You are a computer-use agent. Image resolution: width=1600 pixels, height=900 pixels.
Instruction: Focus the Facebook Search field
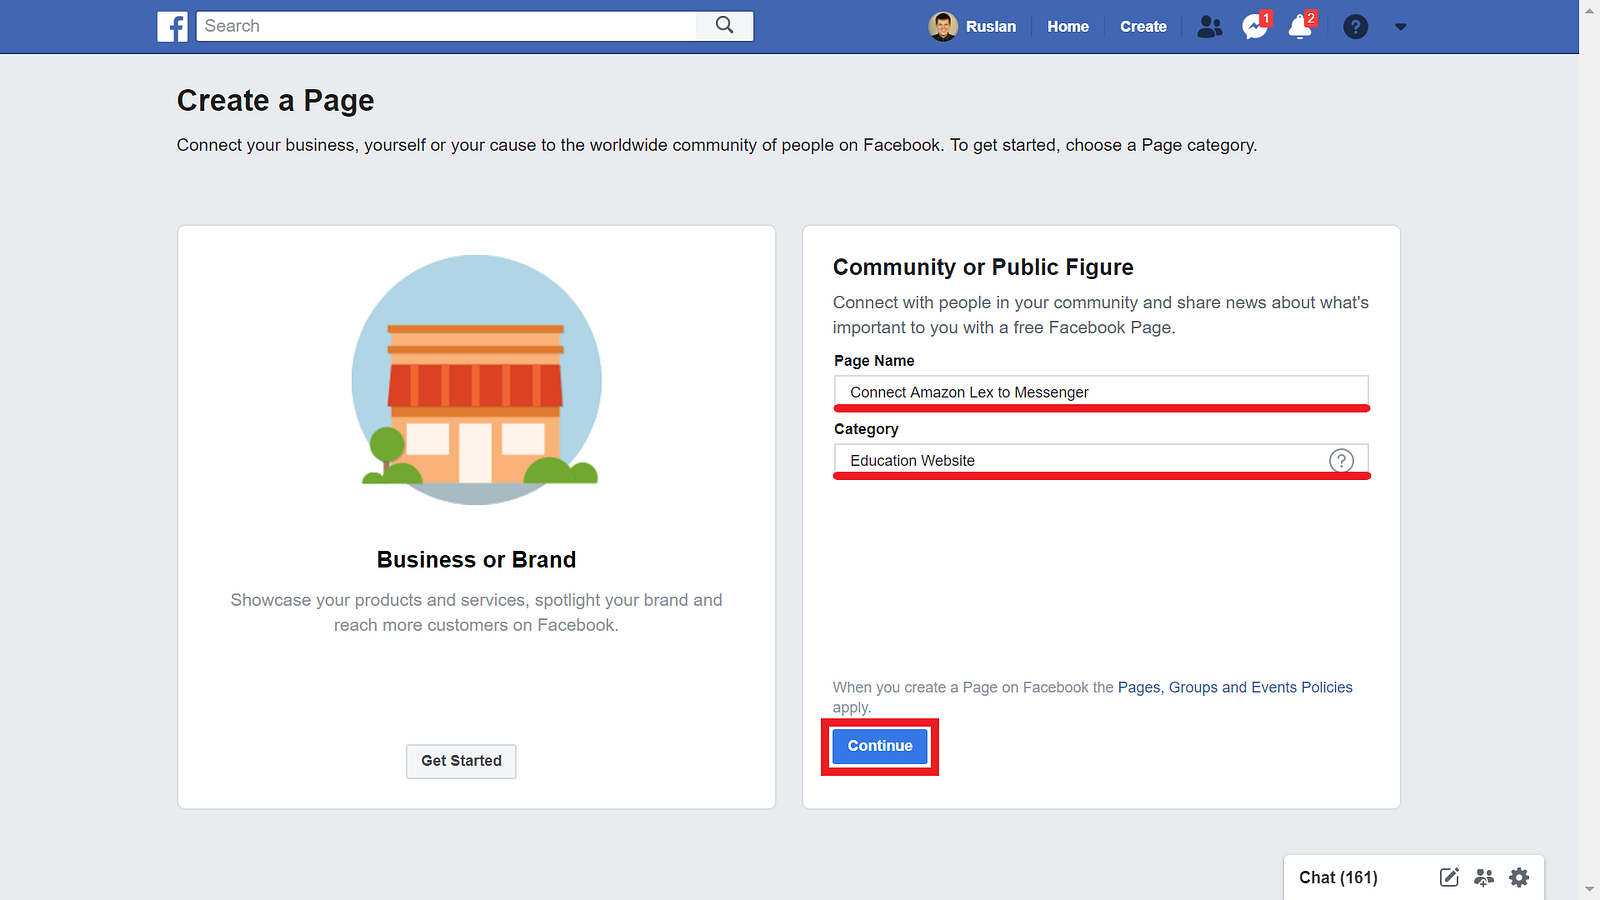pos(447,26)
